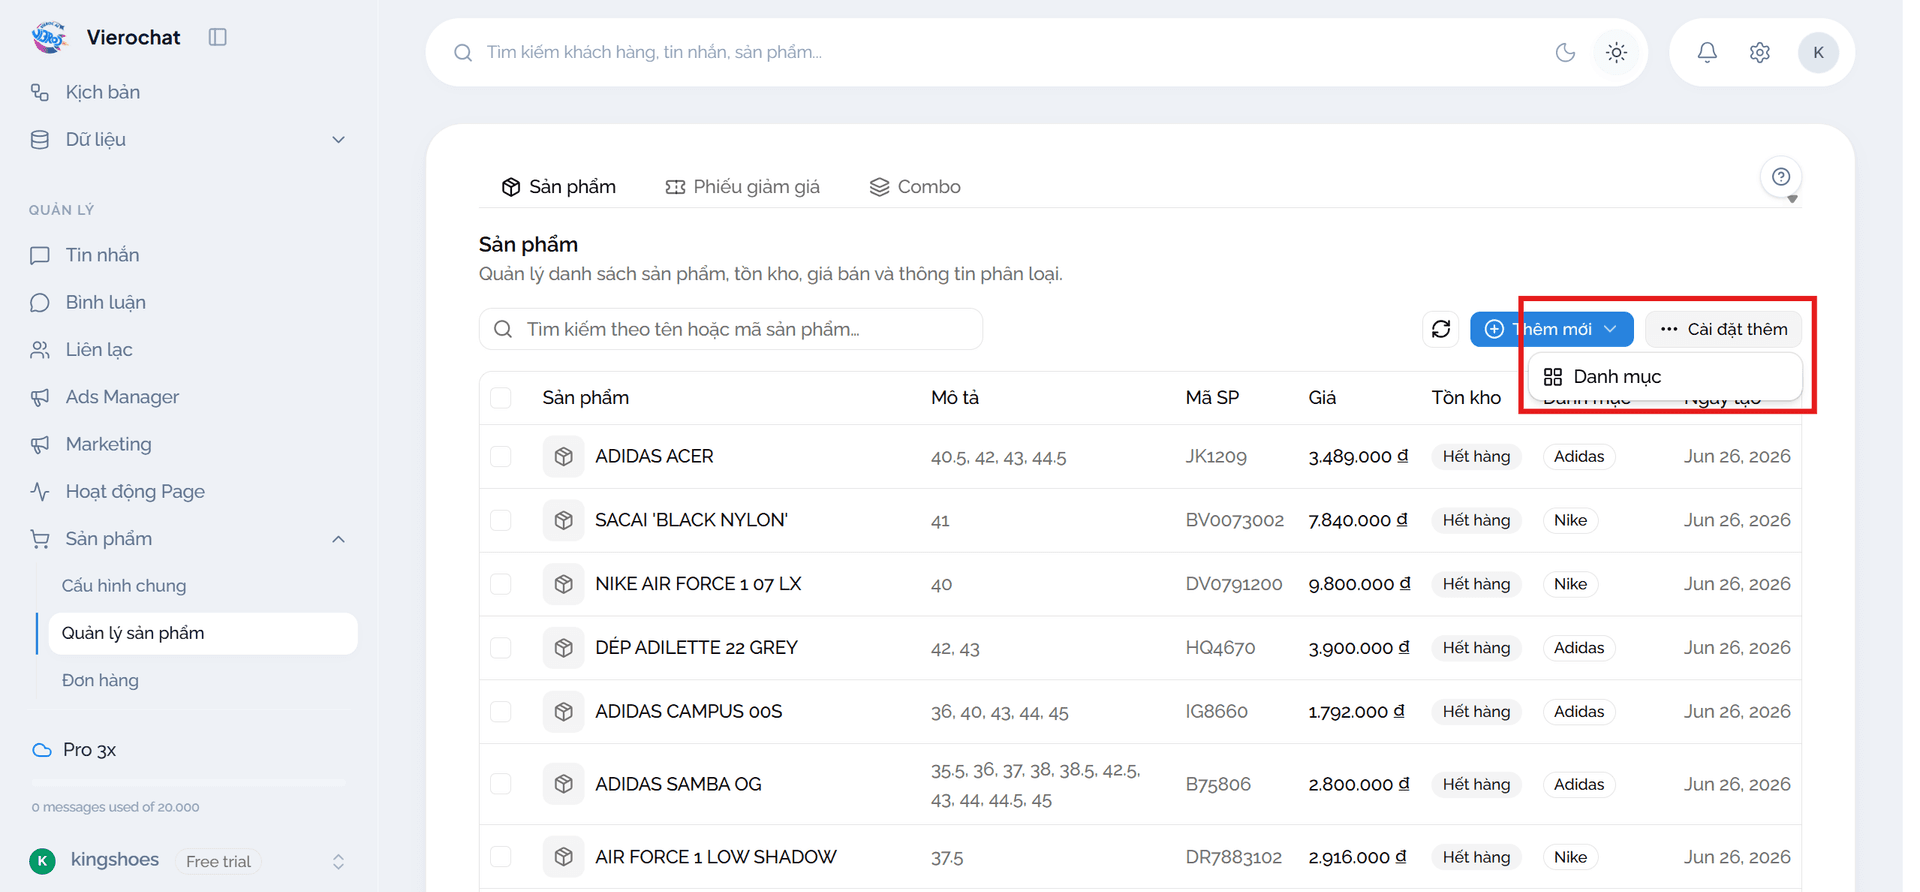
Task: Switch to dark mode moon icon
Action: 1565,52
